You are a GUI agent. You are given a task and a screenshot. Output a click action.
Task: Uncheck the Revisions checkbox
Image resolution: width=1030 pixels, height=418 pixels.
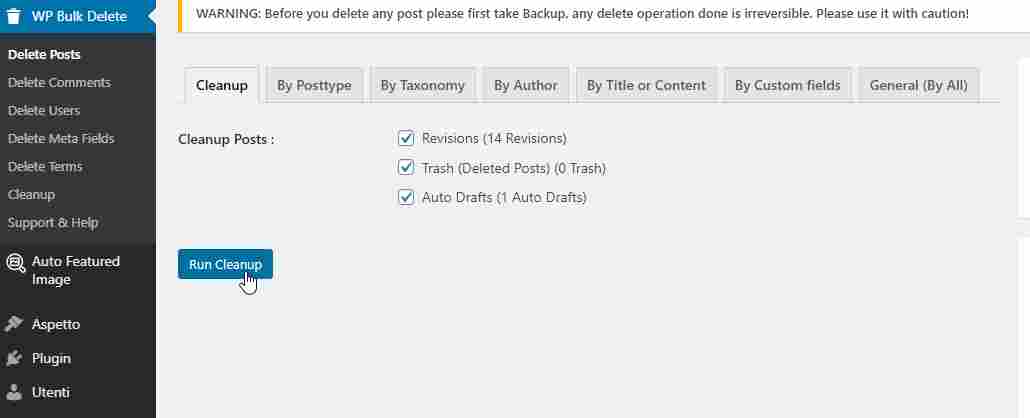[x=406, y=139]
